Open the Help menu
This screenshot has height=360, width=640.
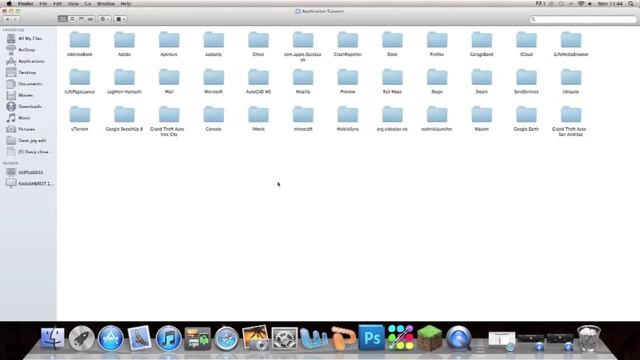(x=126, y=4)
